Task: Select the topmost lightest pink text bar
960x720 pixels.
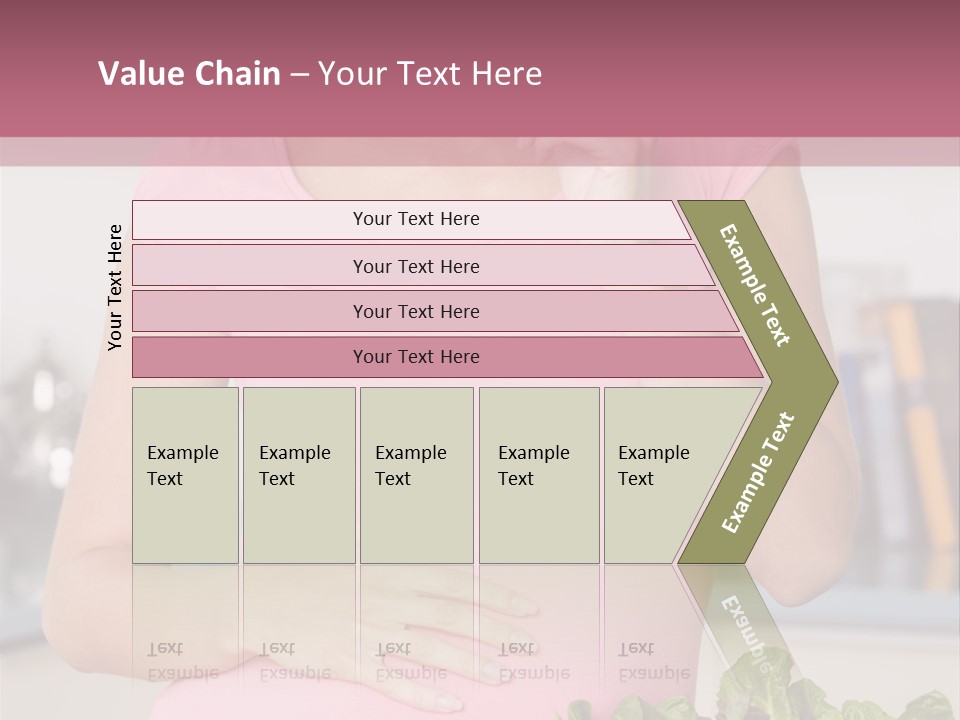Action: tap(415, 219)
